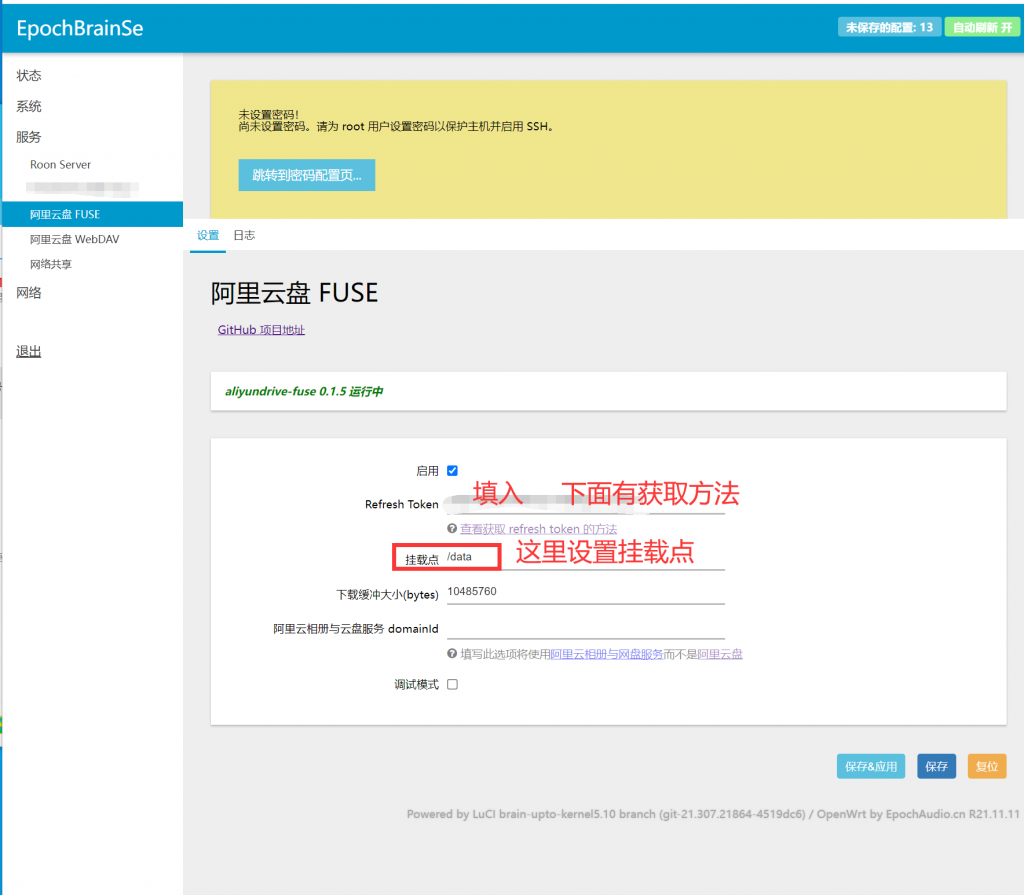
Task: Expand the 网络 menu in sidebar
Action: click(29, 293)
